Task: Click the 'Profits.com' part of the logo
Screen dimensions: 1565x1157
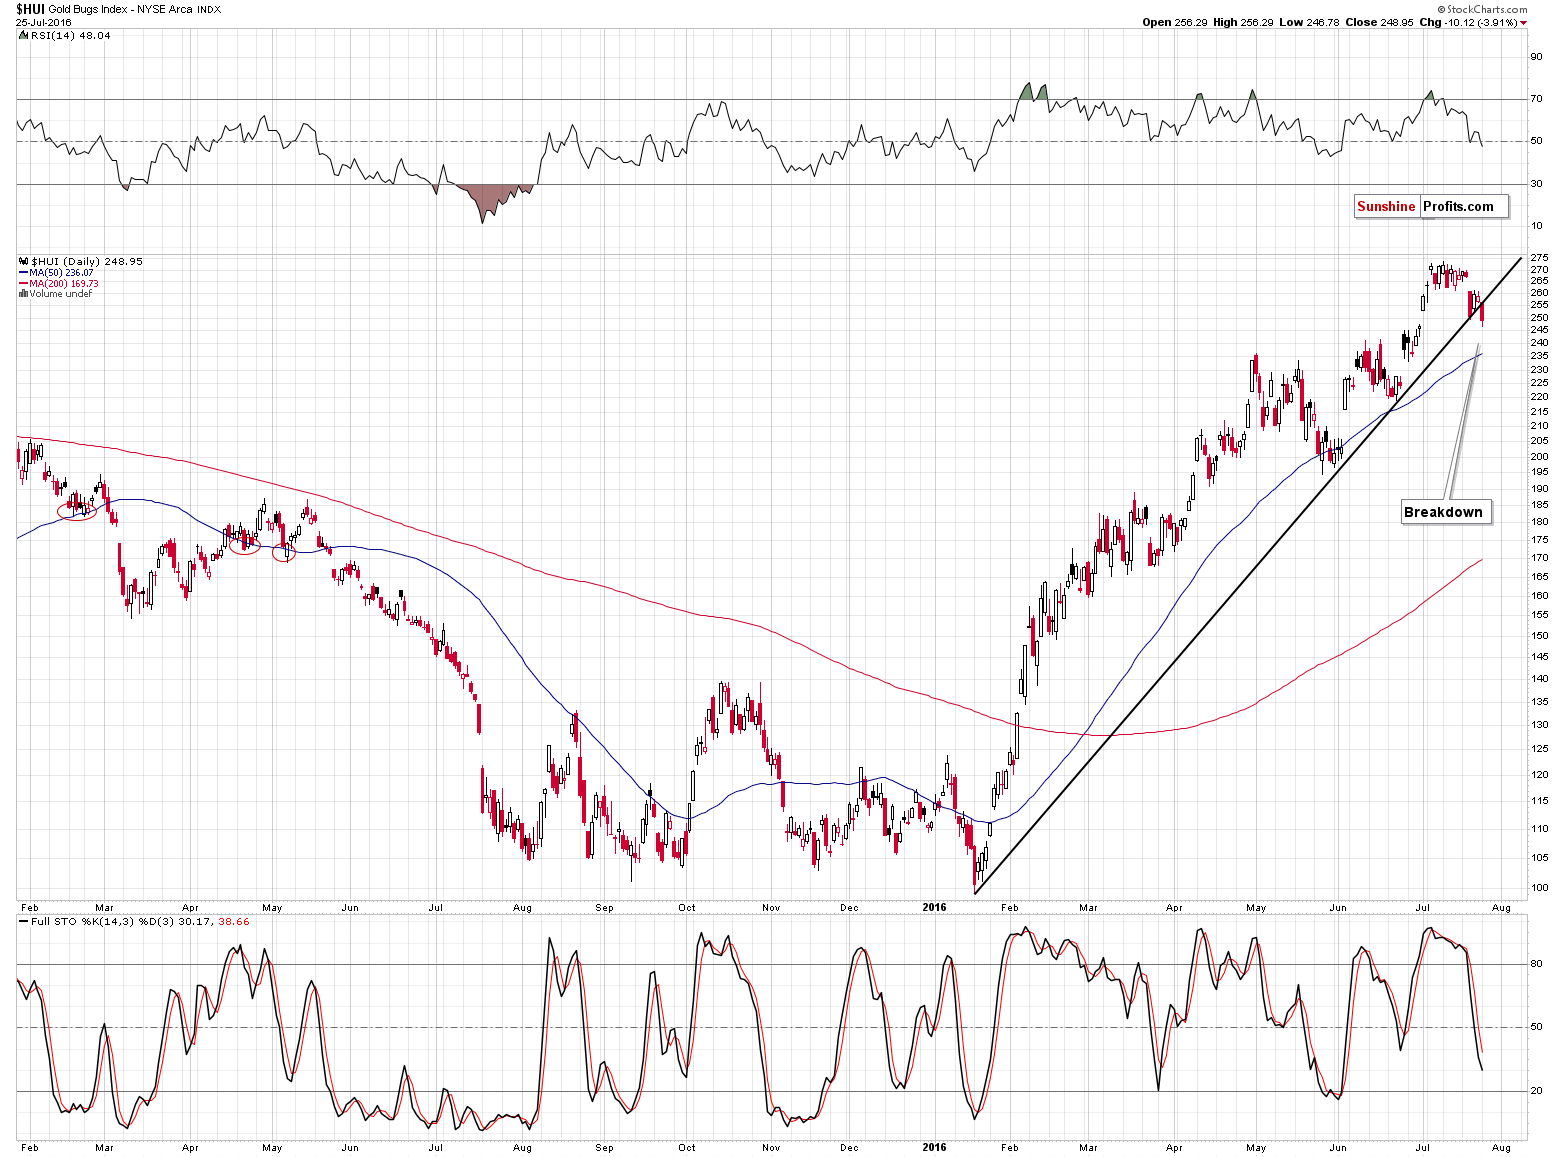Action: 1458,206
